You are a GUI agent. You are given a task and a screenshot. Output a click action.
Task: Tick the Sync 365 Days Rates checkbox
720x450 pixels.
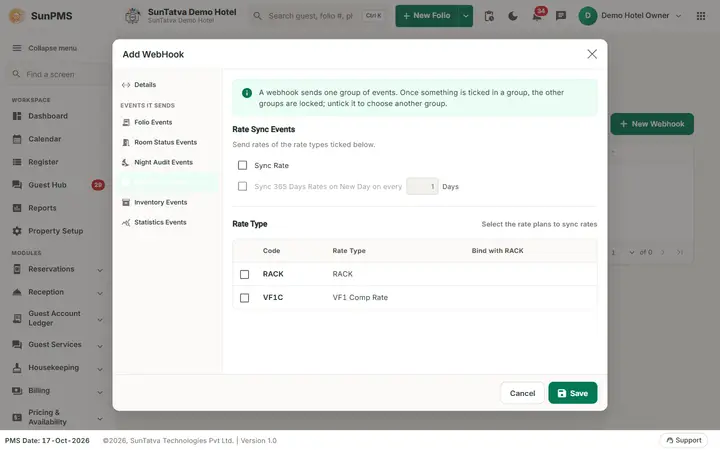point(242,186)
